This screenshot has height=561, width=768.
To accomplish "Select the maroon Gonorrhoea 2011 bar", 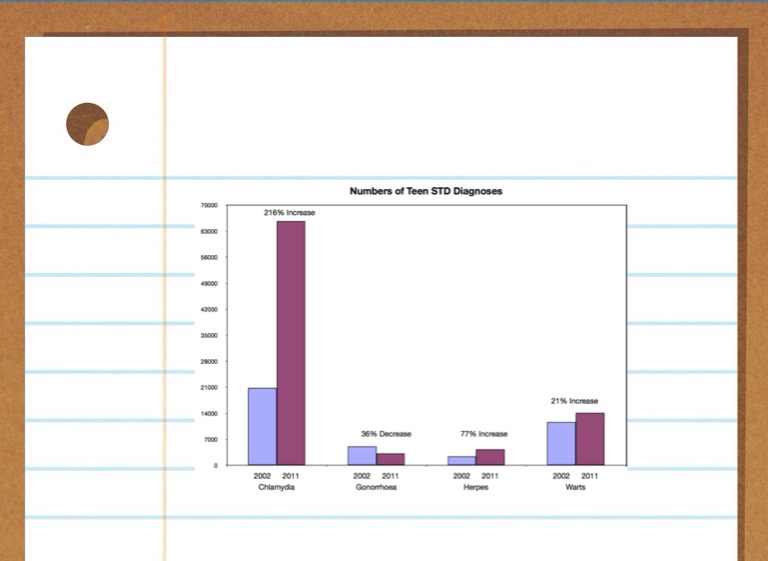I will pyautogui.click(x=391, y=459).
